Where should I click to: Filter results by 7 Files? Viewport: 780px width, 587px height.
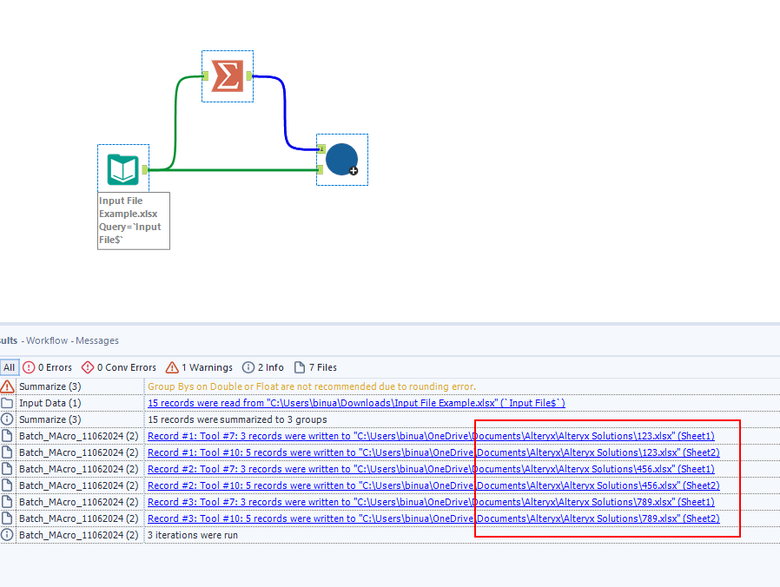(315, 368)
